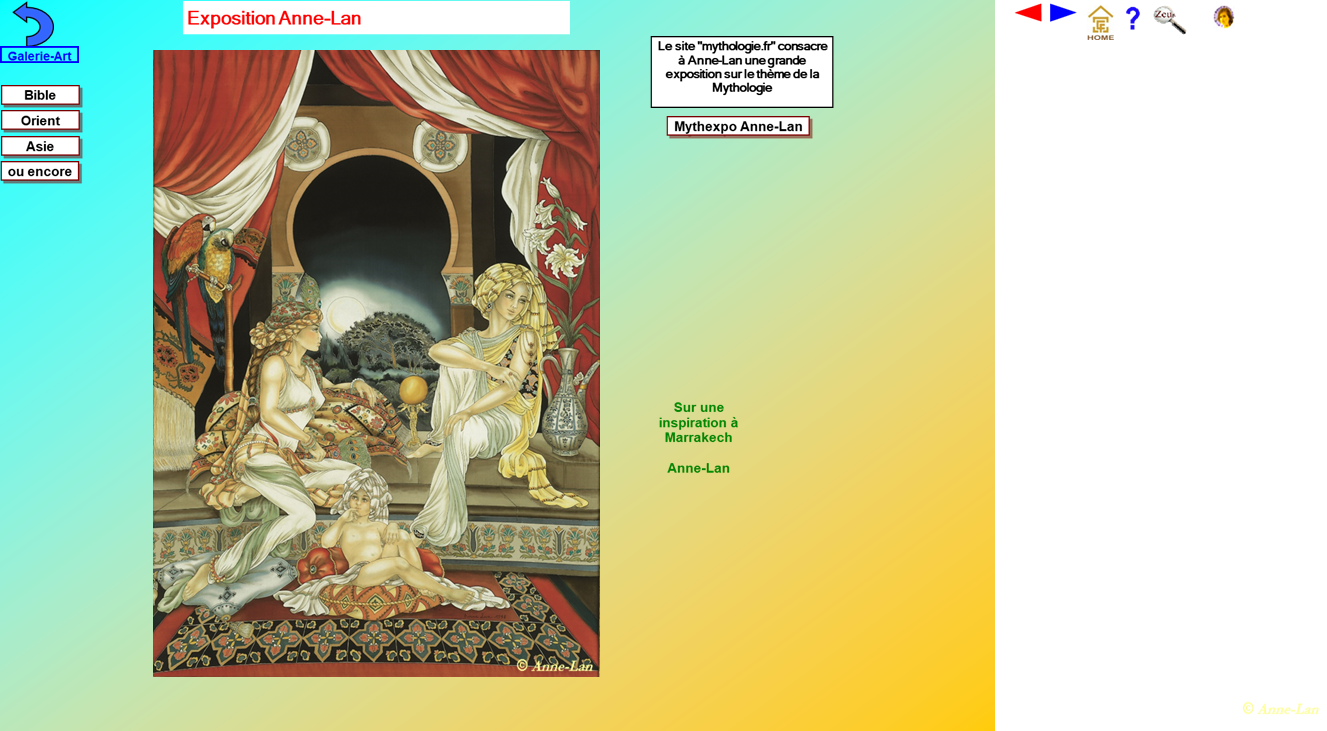The image size is (1327, 731).
Task: Go to the HOME house icon
Action: click(1100, 22)
